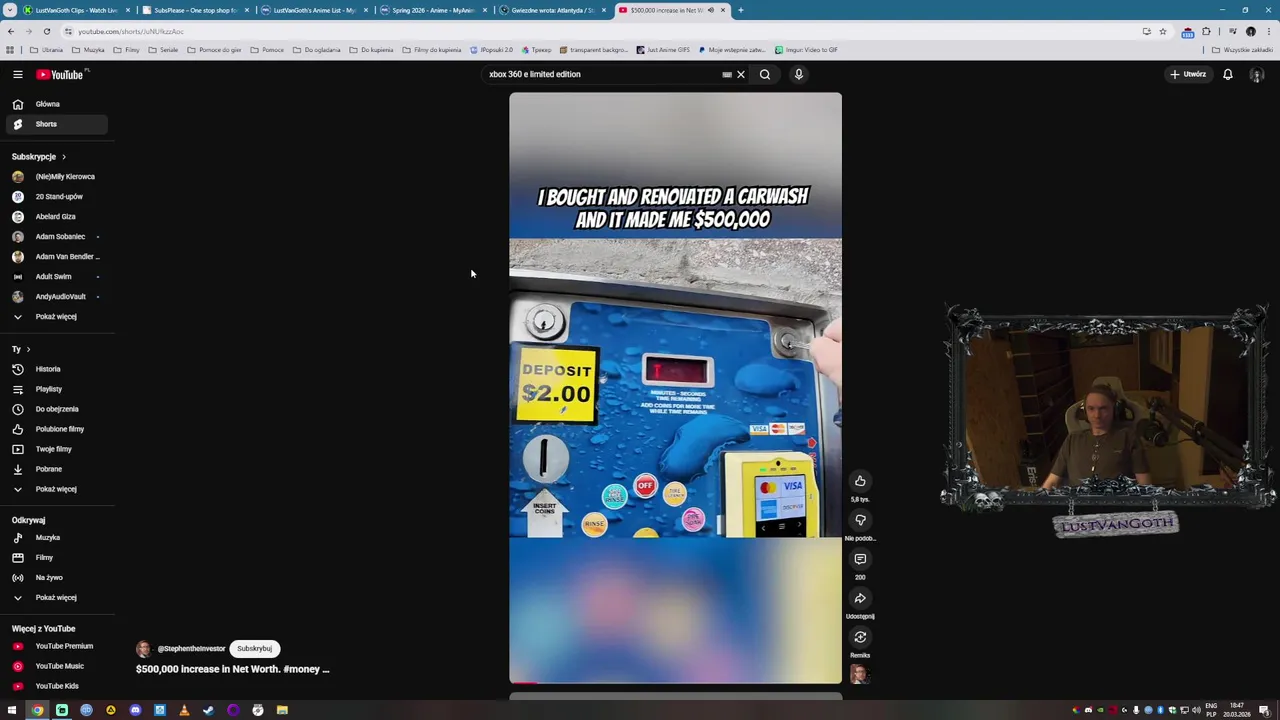The image size is (1280, 720).
Task: Switch to SubsPlease browser tab
Action: point(195,10)
